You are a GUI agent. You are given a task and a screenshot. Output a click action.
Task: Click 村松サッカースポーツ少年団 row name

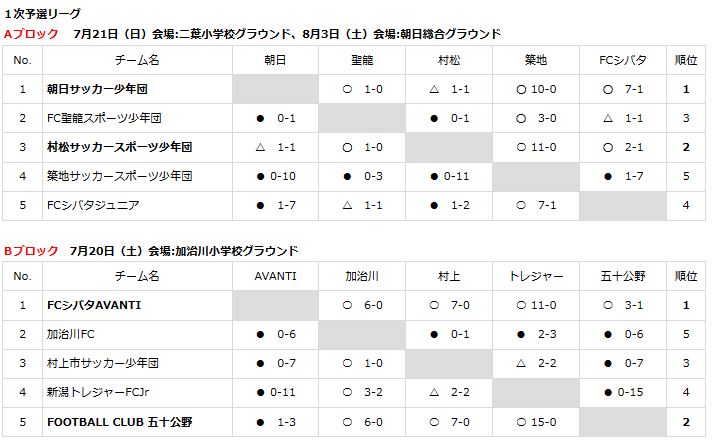[120, 147]
